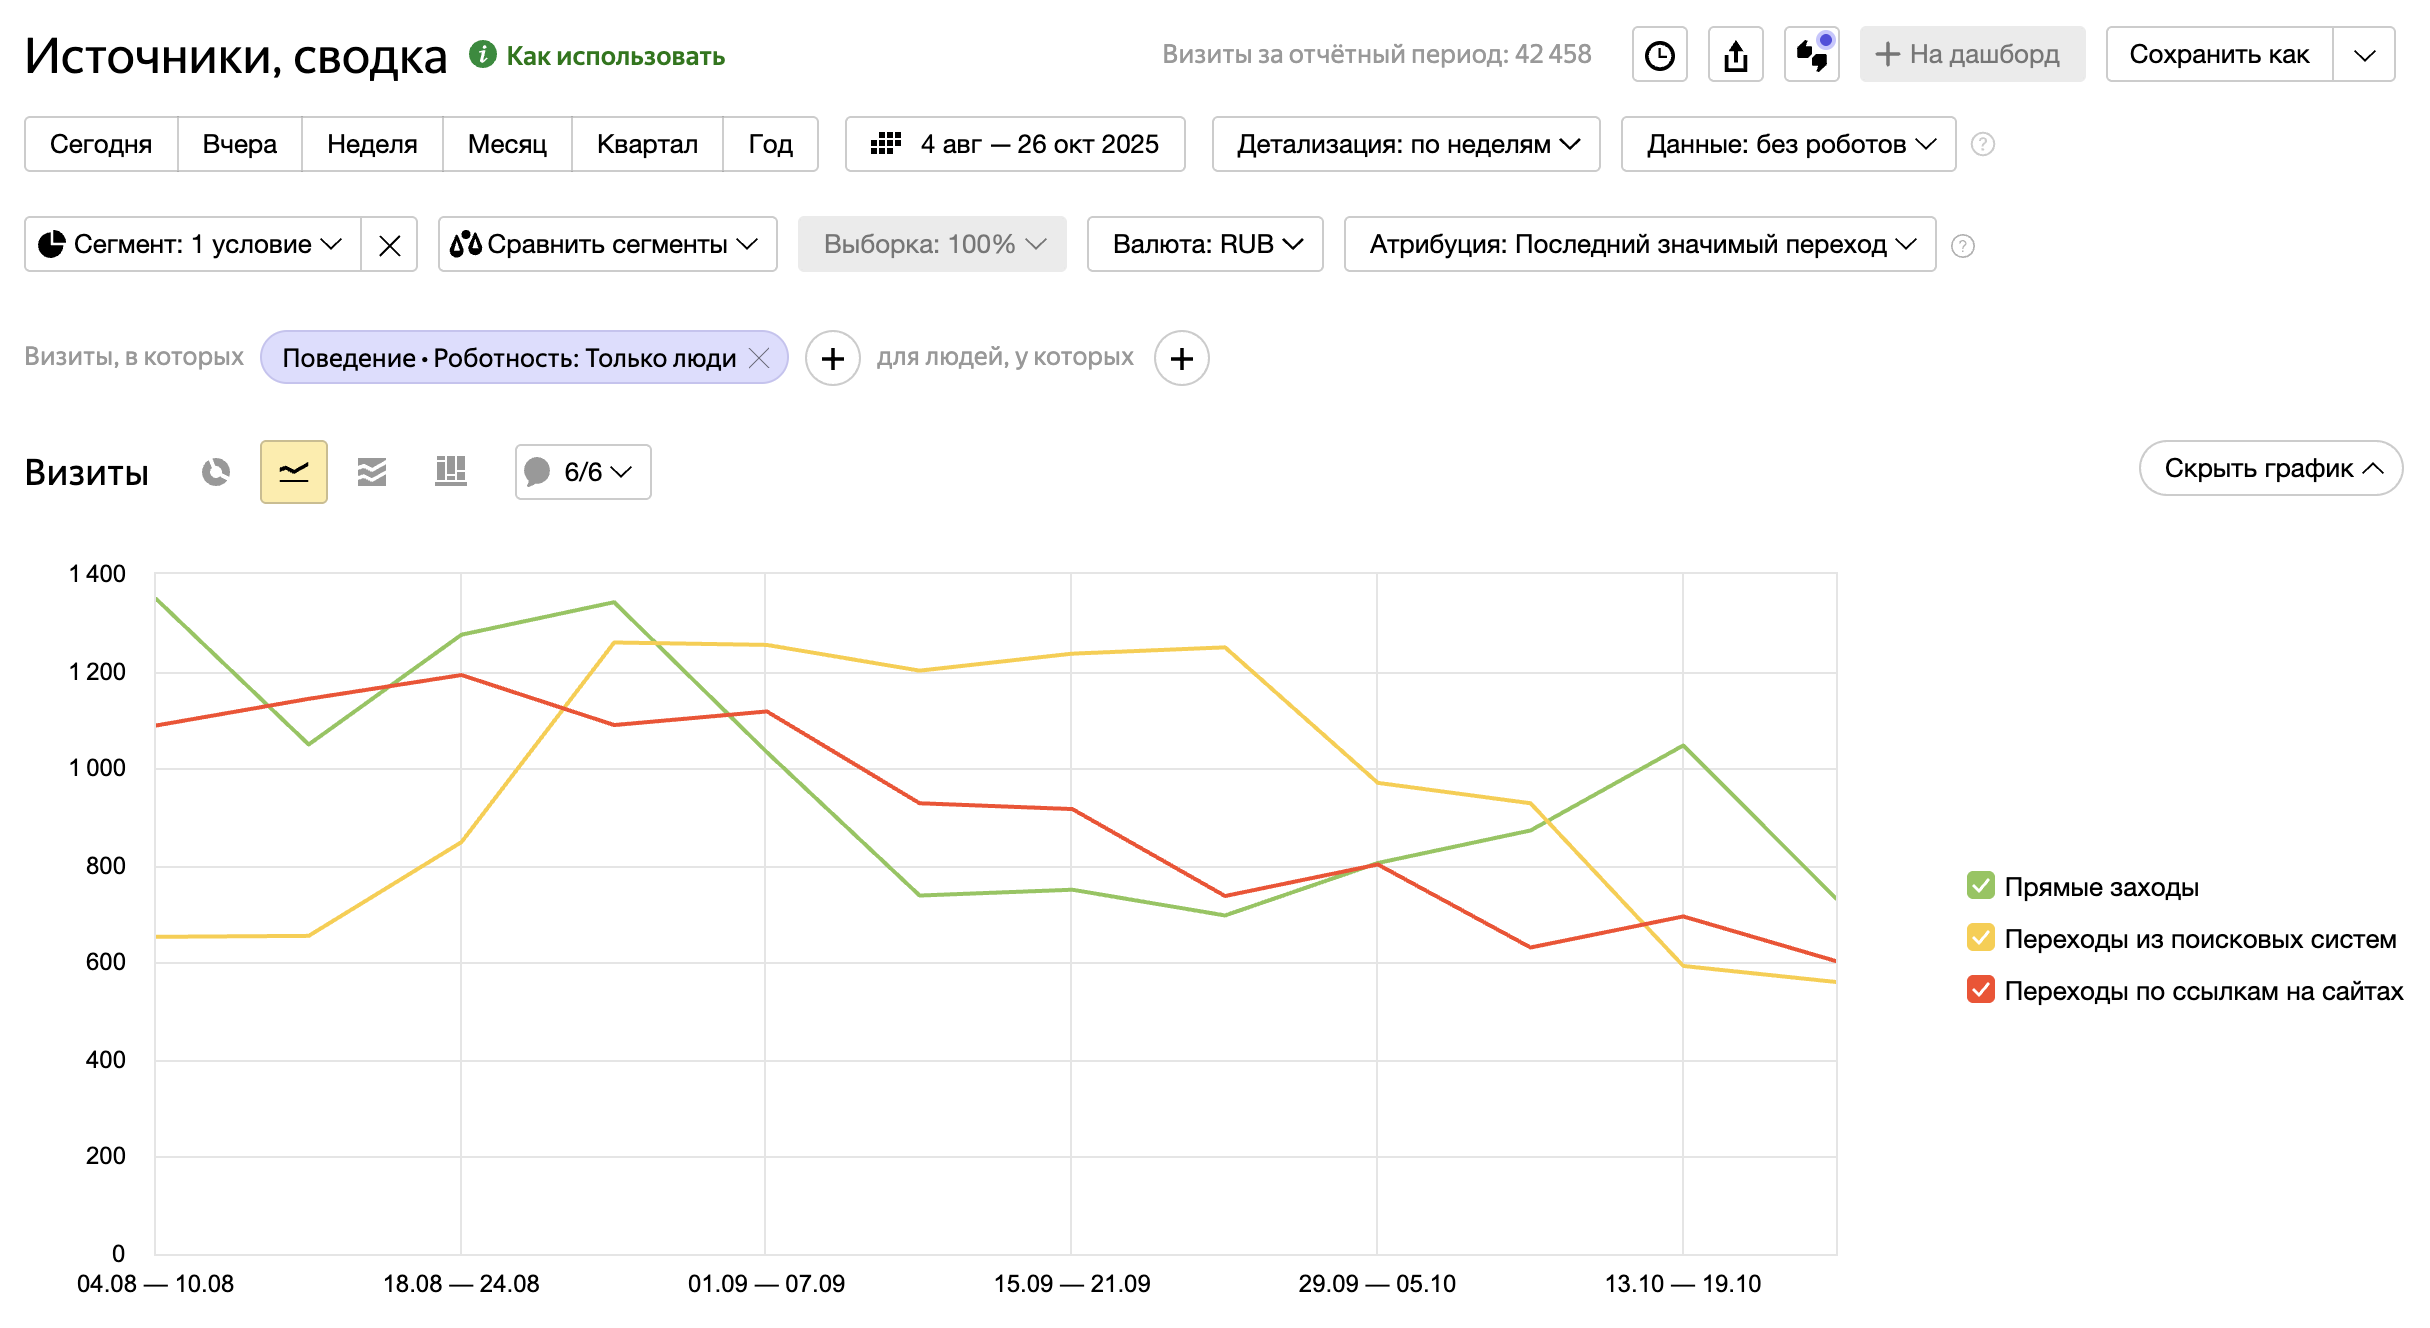Uncheck Прямые заходы legend checkbox
2430x1328 pixels.
1980,886
